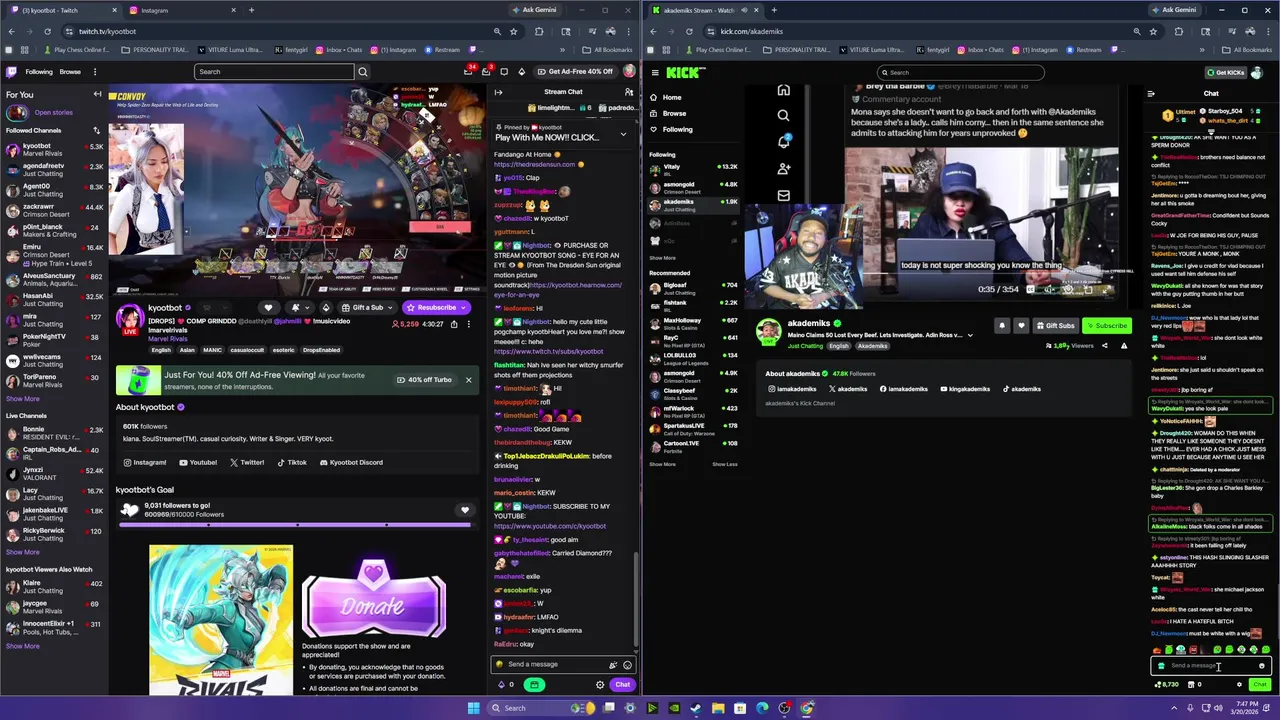Screen dimensions: 1280x720
Task: Open Twitch chat settings gear
Action: click(600, 685)
